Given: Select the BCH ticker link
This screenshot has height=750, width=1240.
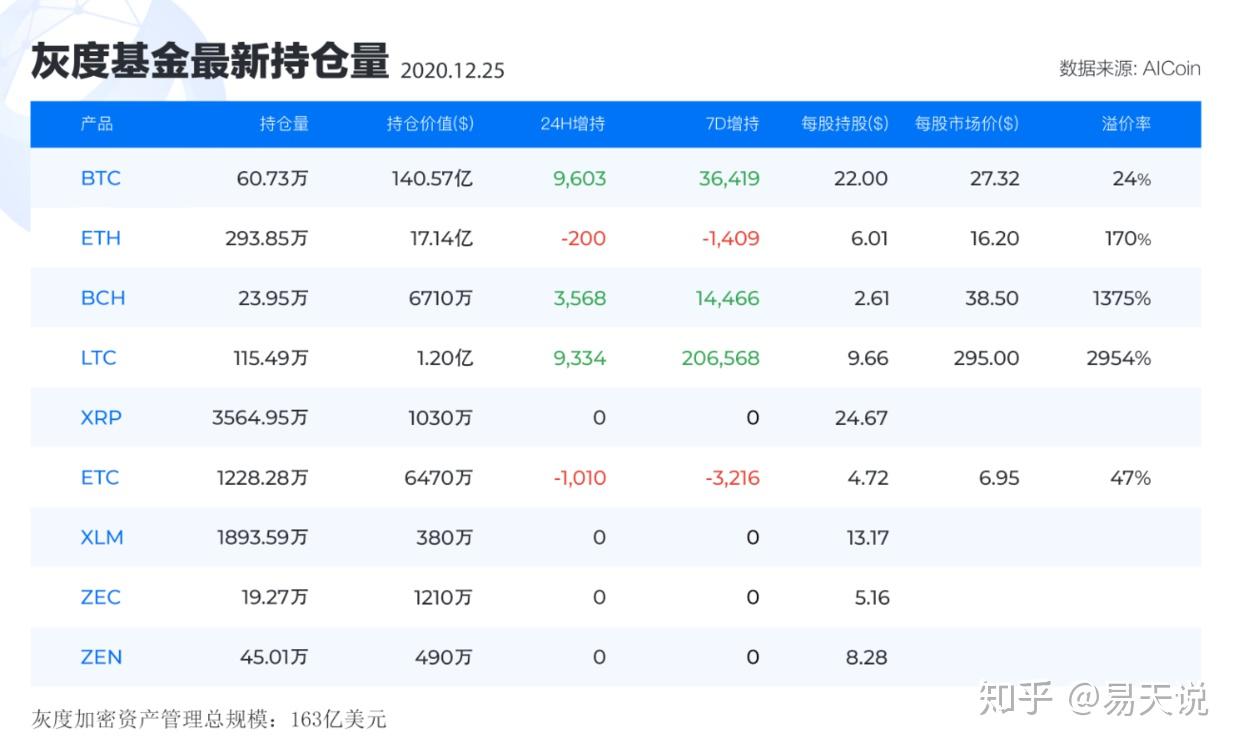Looking at the screenshot, I should pyautogui.click(x=101, y=298).
